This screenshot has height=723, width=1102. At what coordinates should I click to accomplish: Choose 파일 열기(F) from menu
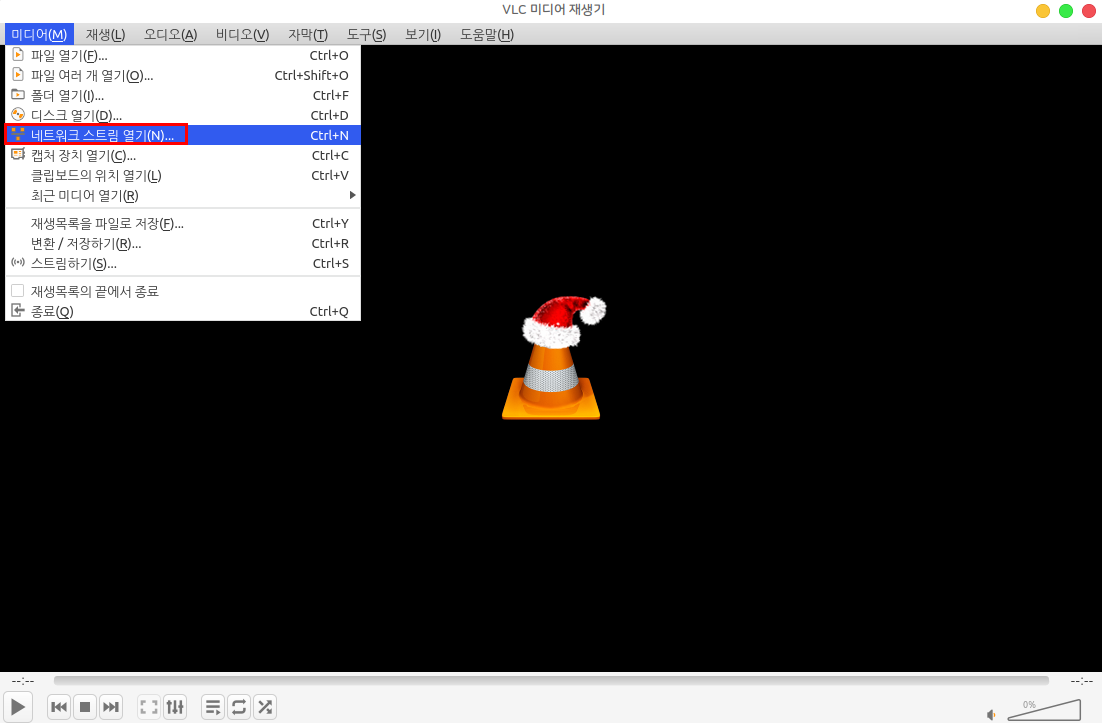69,55
